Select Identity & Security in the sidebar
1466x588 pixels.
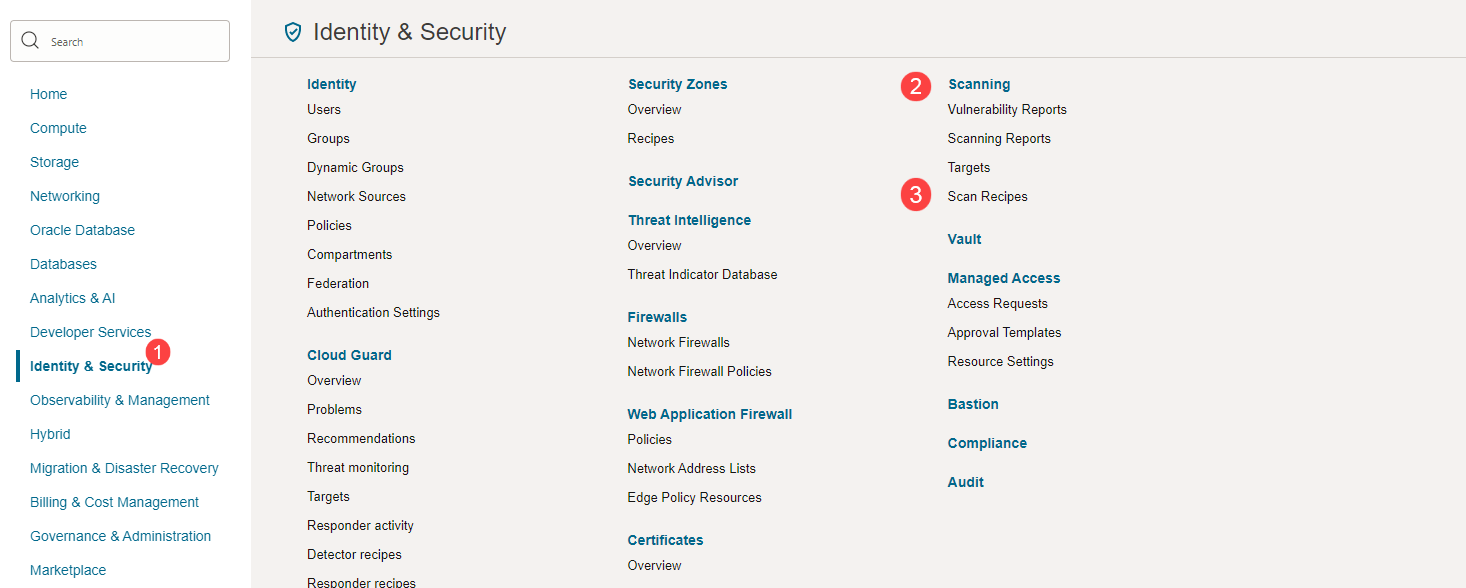pos(91,366)
